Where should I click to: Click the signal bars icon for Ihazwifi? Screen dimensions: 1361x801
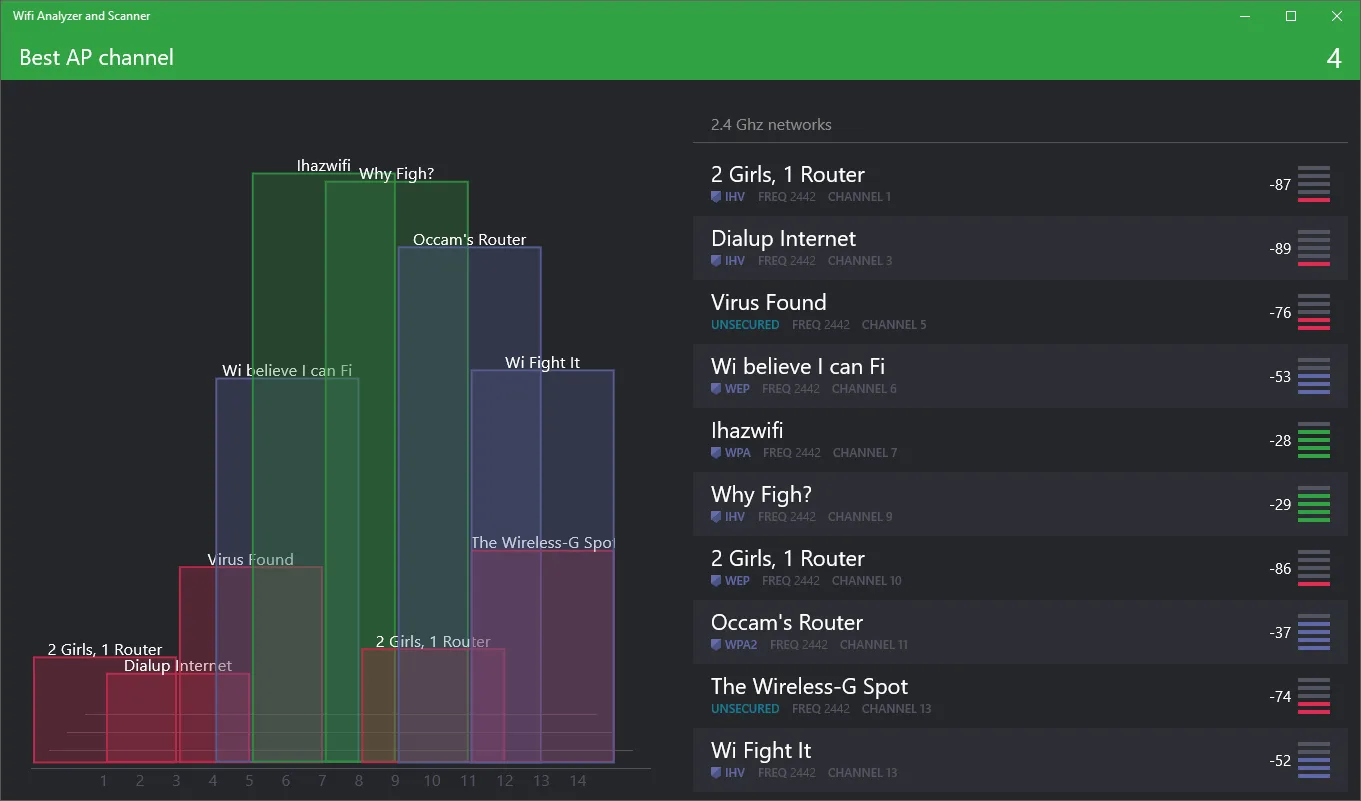(x=1314, y=440)
